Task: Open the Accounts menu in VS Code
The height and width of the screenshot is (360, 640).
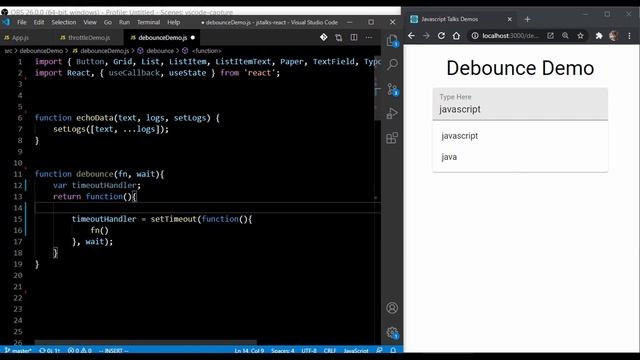Action: [392, 308]
